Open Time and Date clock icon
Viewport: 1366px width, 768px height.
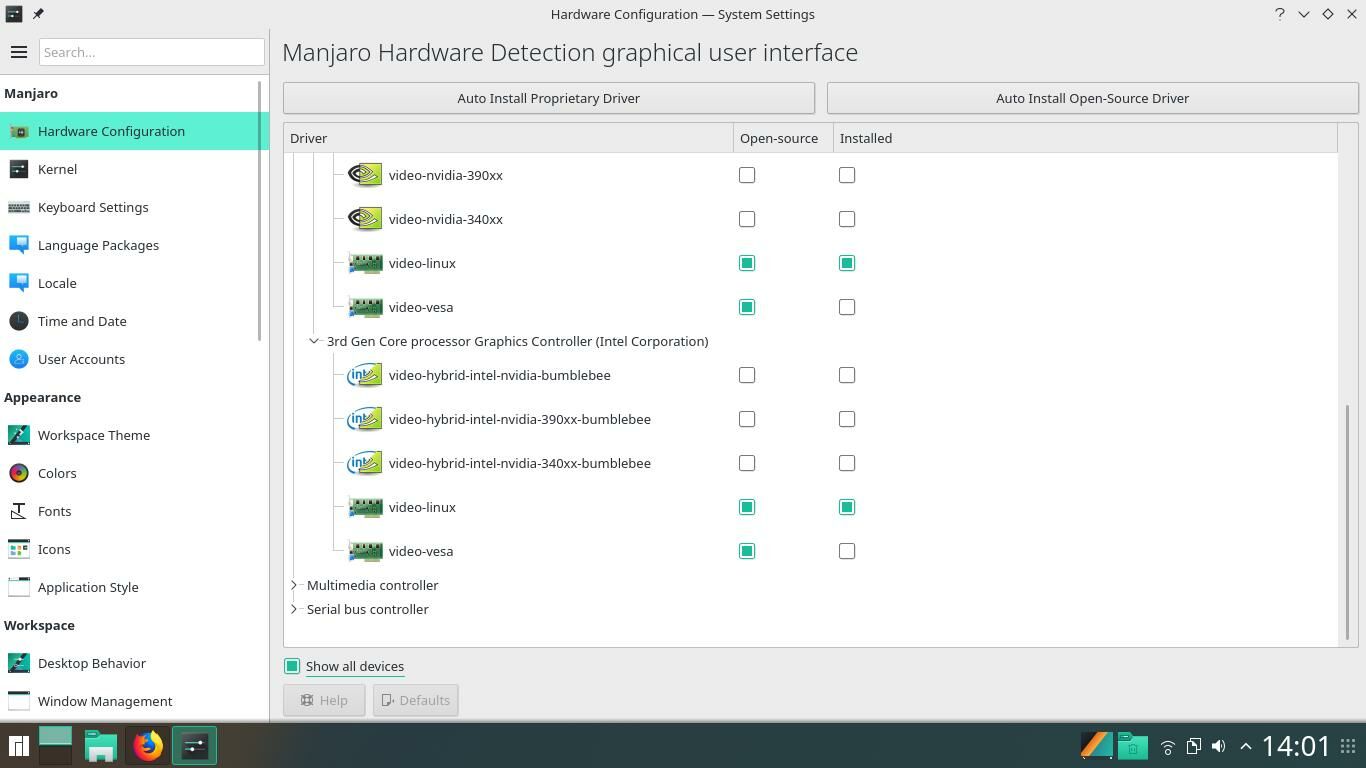19,321
